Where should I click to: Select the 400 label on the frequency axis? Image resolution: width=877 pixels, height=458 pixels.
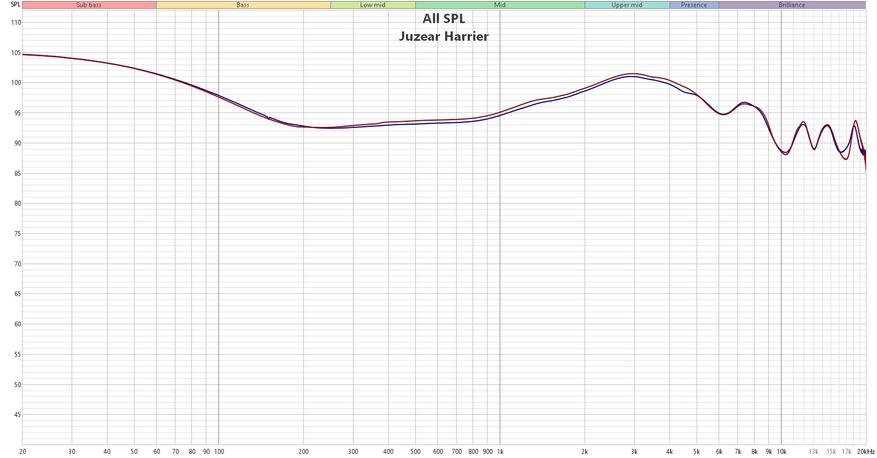click(x=388, y=451)
